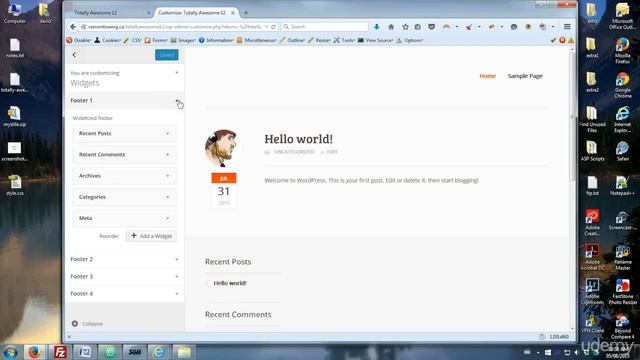The height and width of the screenshot is (360, 640).
Task: Click the Hello world! link under Recent Posts
Action: tap(230, 283)
